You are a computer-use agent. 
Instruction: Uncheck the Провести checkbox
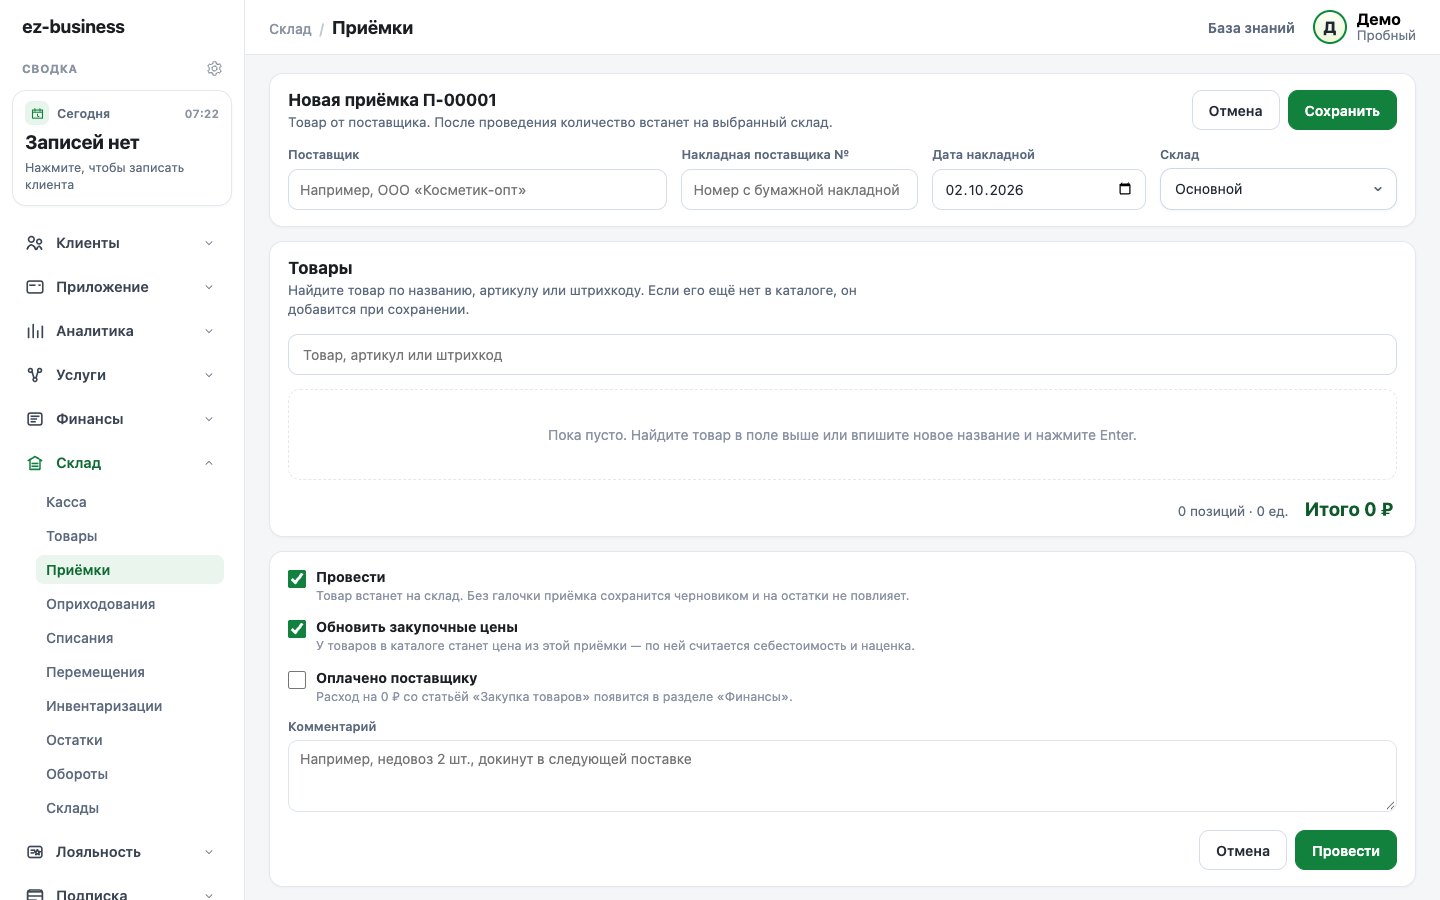click(x=297, y=579)
